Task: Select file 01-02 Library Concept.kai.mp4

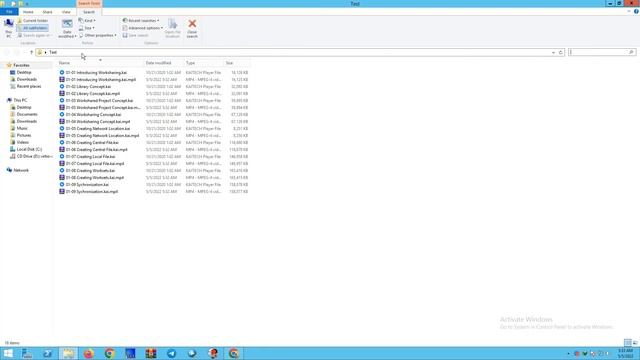Action: pos(93,93)
